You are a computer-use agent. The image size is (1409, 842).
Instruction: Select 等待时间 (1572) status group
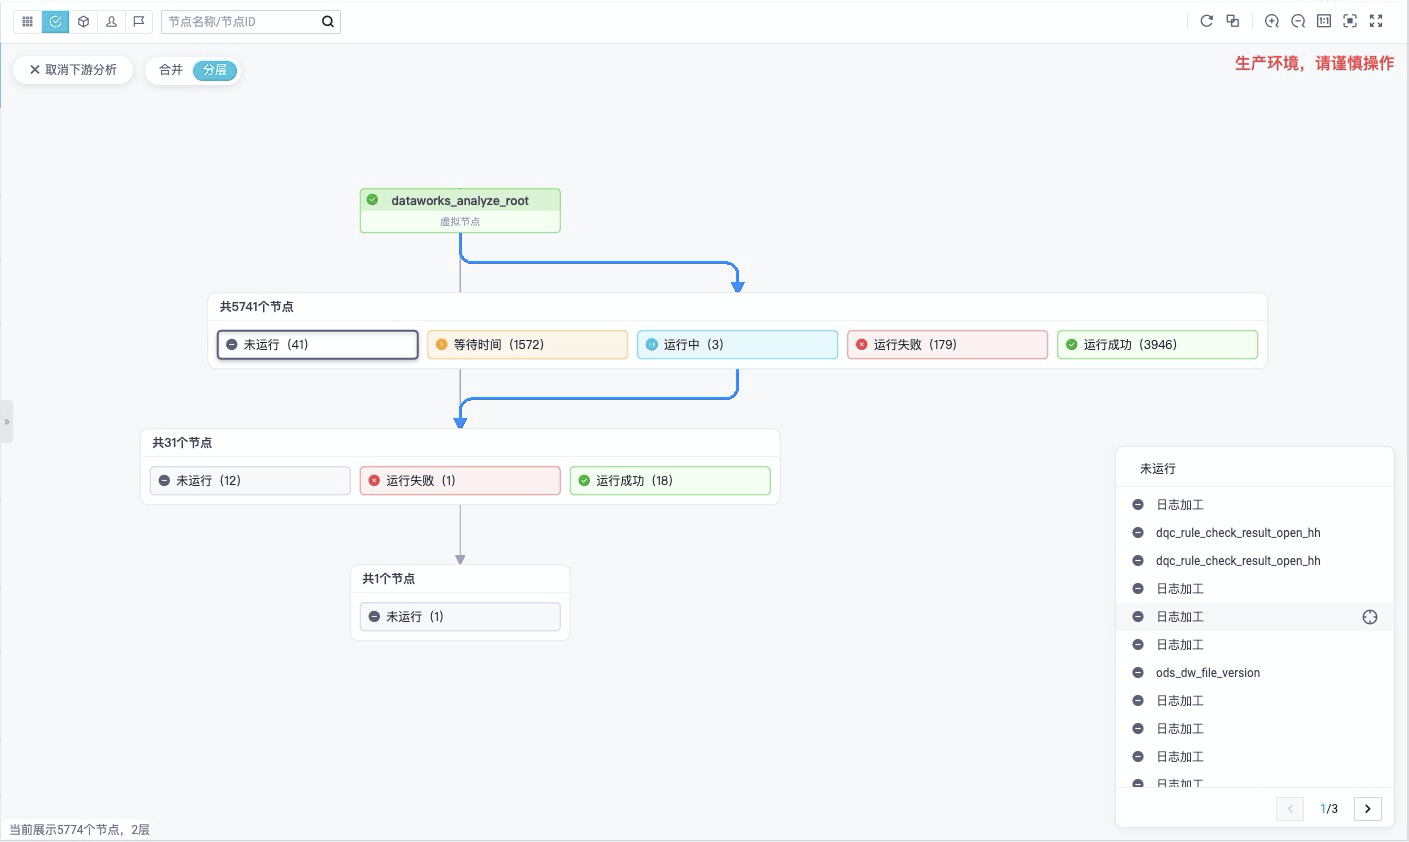pyautogui.click(x=527, y=344)
